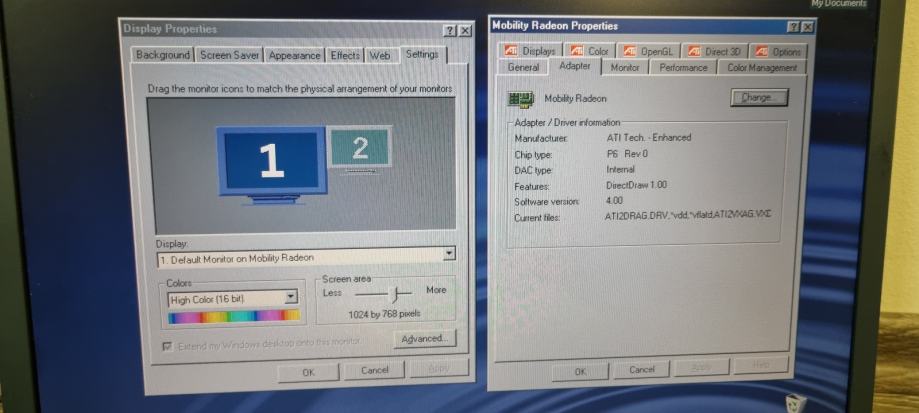
Task: Click help question mark in Display Properties
Action: [x=450, y=31]
